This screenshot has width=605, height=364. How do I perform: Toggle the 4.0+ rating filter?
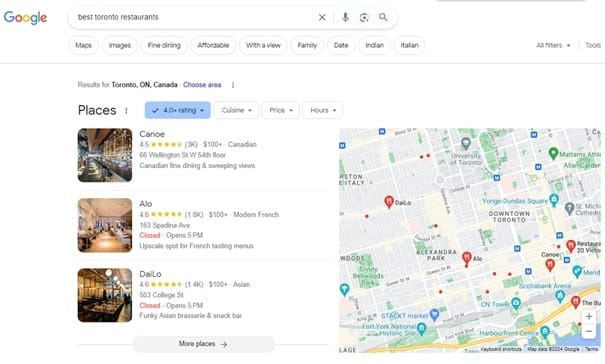pyautogui.click(x=178, y=110)
